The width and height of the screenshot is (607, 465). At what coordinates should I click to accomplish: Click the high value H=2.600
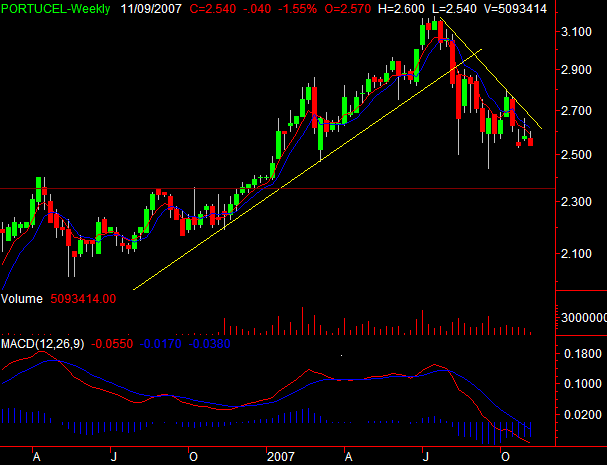401,9
